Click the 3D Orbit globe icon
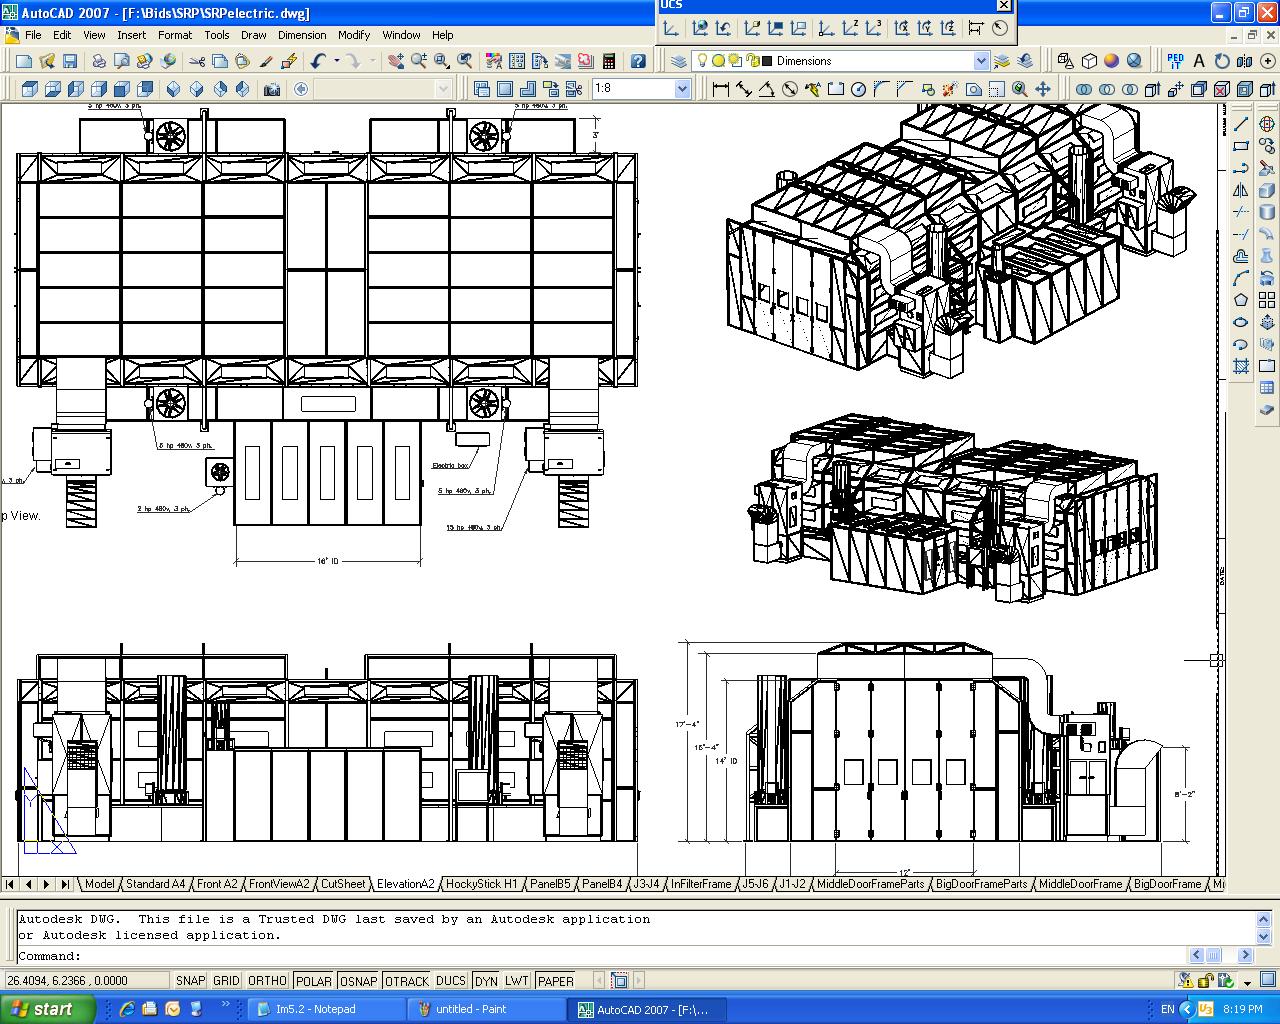1280x1024 pixels. pyautogui.click(x=1267, y=124)
